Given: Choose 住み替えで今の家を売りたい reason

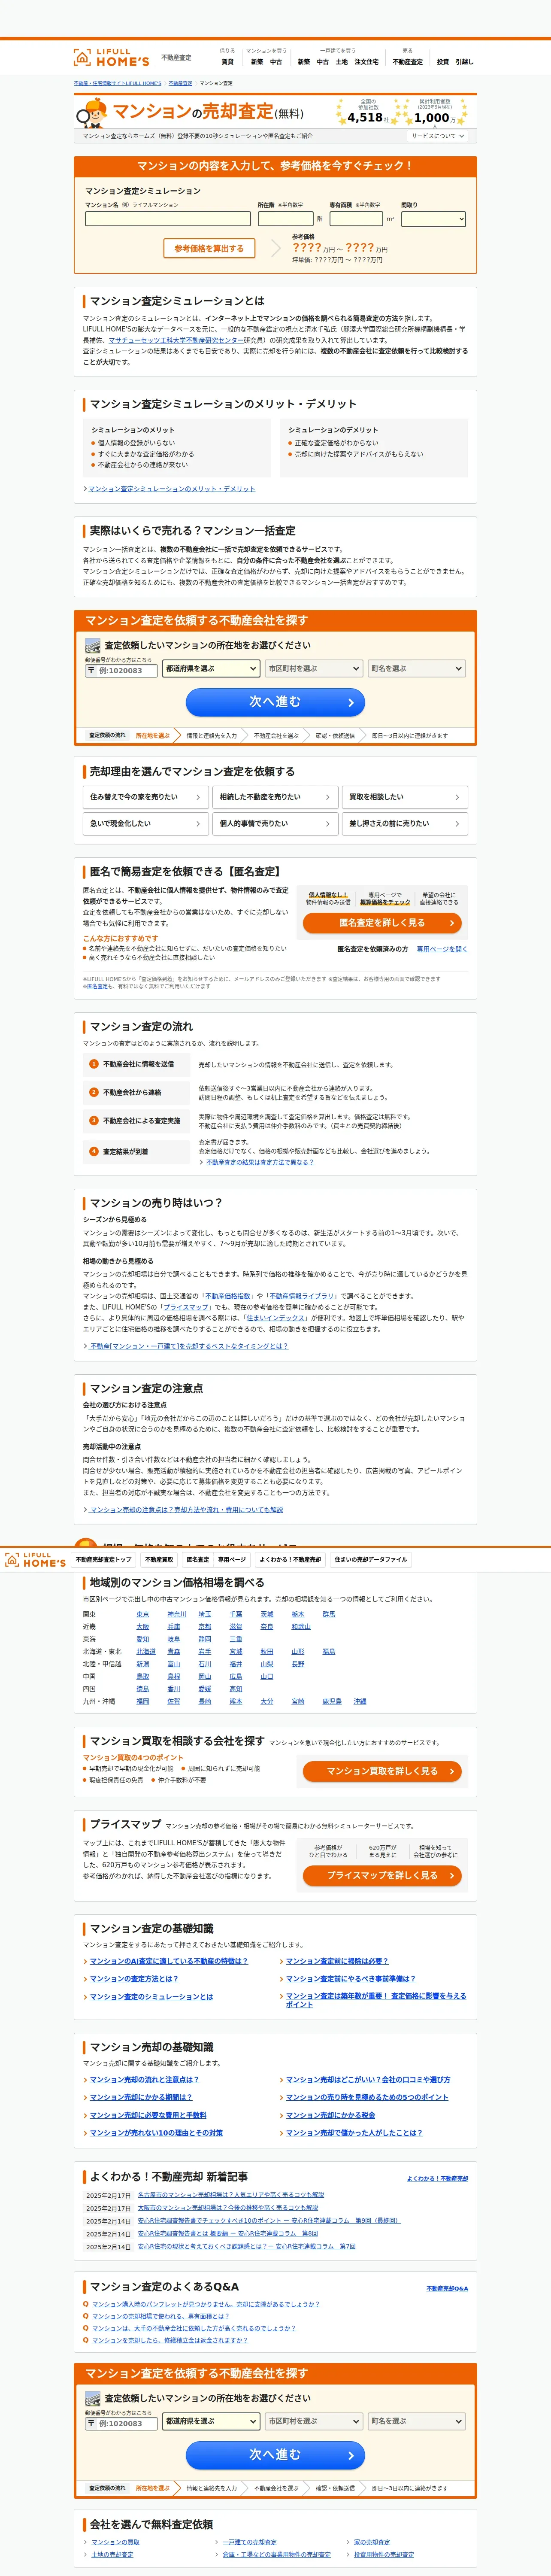Looking at the screenshot, I should tap(145, 797).
